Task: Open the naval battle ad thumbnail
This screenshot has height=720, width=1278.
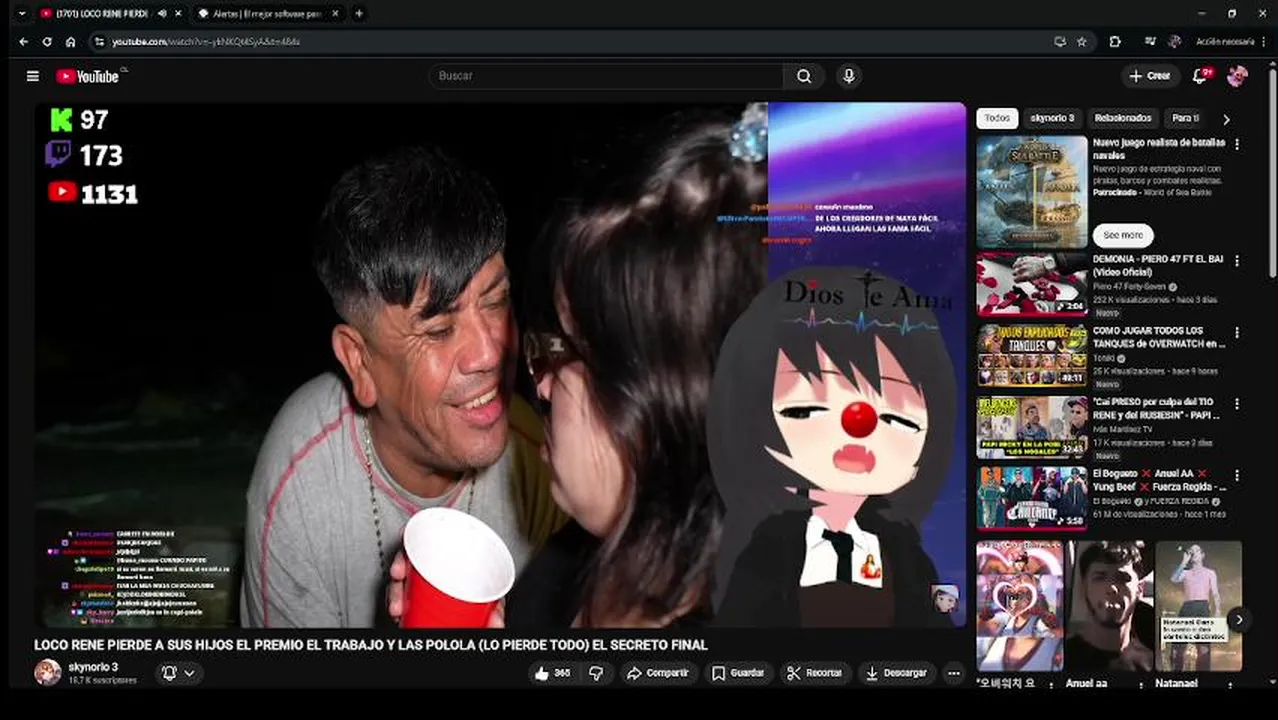Action: 1031,192
